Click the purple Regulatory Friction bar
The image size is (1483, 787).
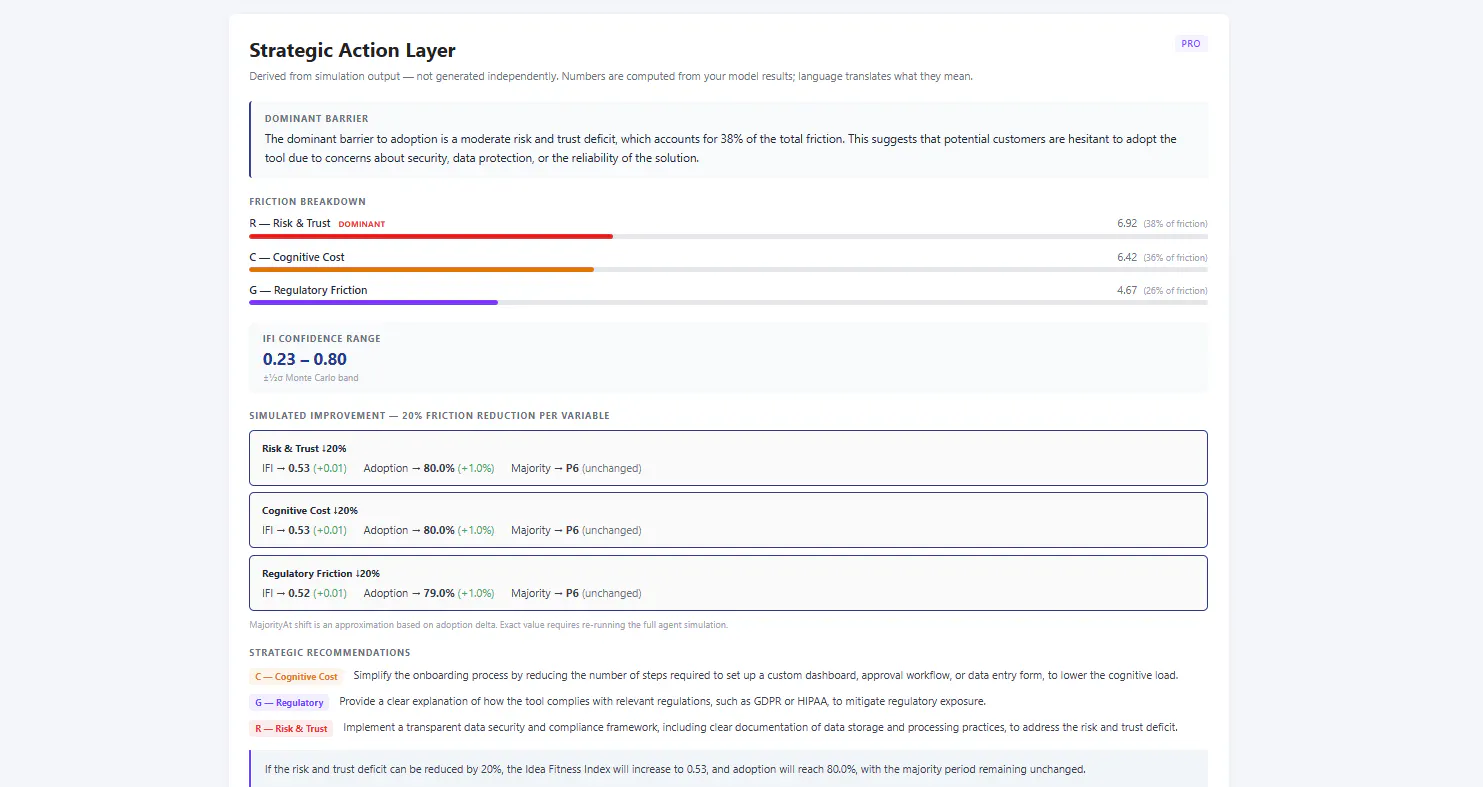coord(373,302)
